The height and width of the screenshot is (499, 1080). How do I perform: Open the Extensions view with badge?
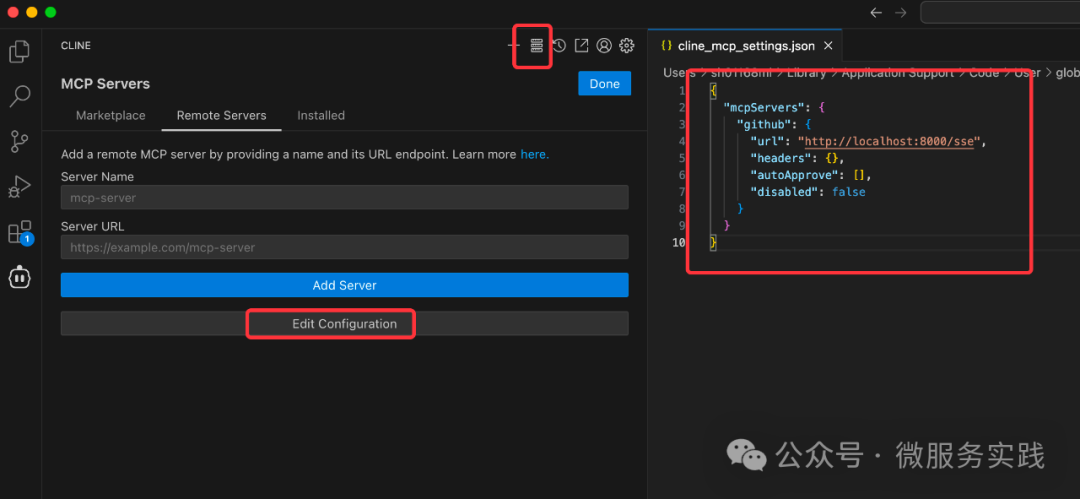[20, 232]
